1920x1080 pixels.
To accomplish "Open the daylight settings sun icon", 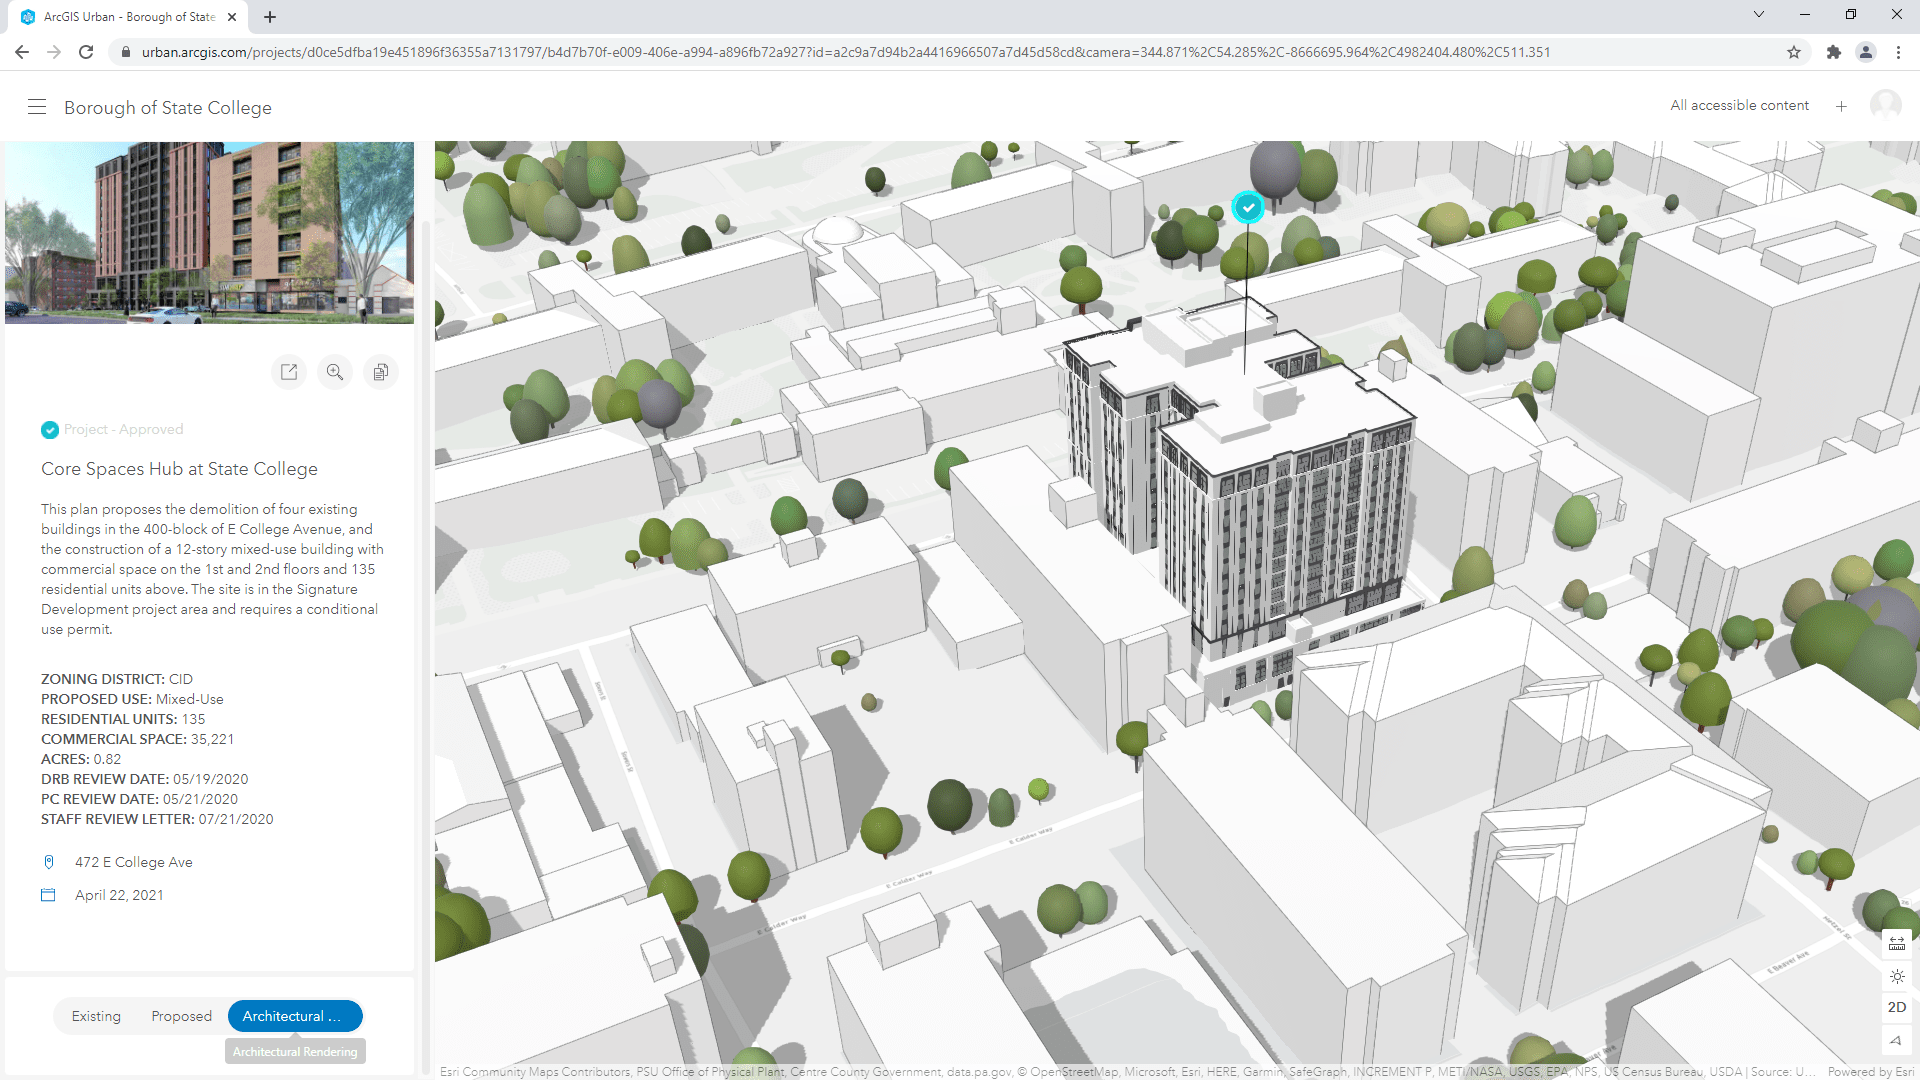I will point(1897,976).
